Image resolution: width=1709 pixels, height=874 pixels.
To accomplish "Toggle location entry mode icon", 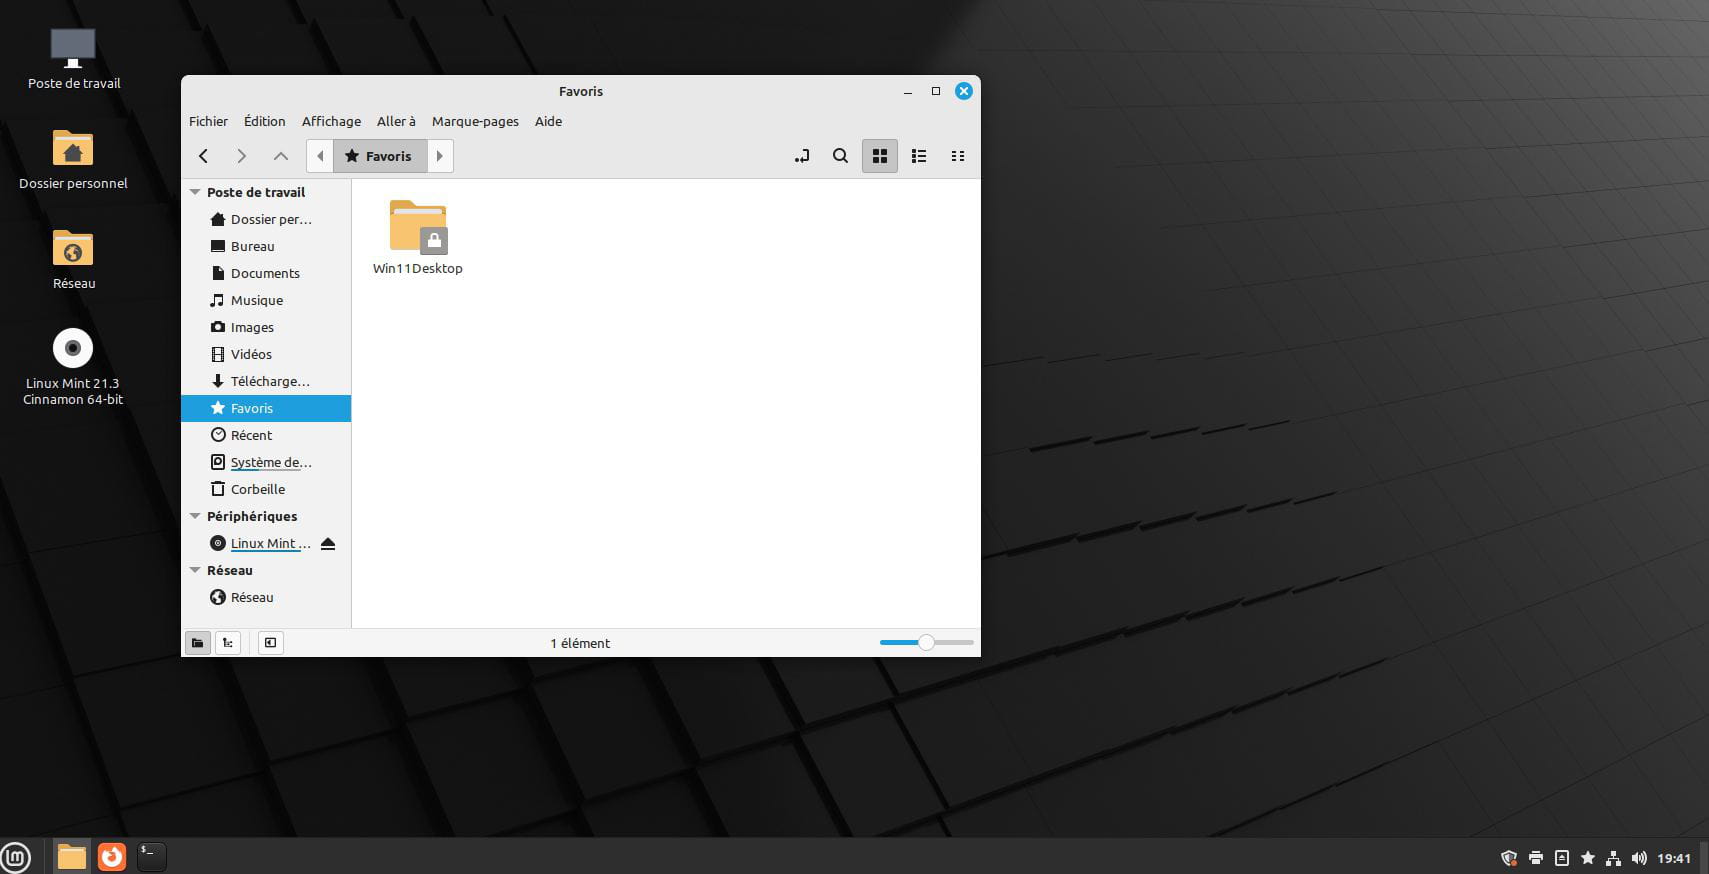I will tap(802, 156).
